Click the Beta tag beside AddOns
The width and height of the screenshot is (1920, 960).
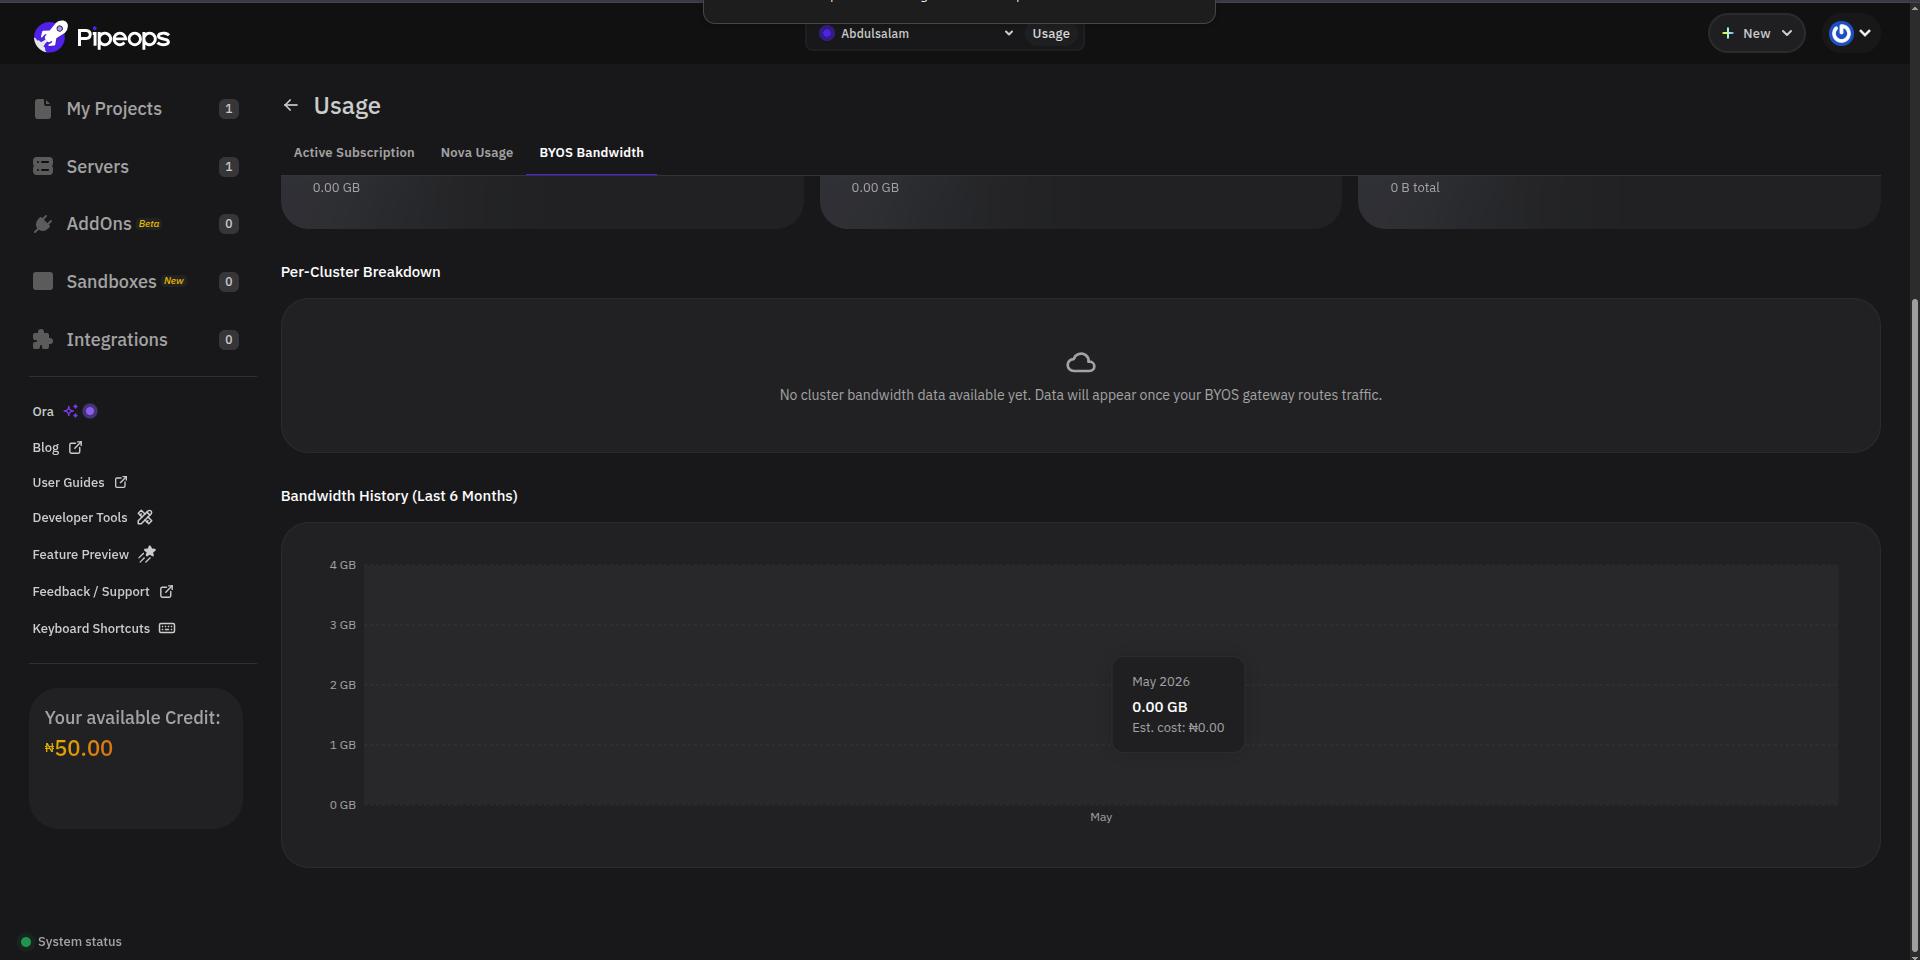click(x=149, y=223)
